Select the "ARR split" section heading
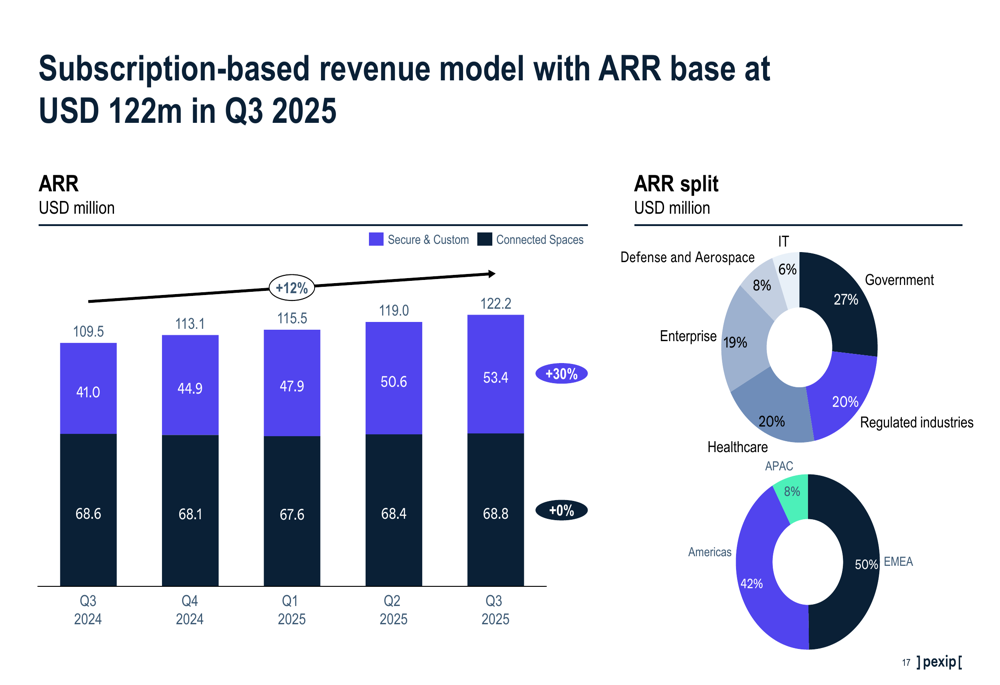Viewport: 1000px width, 685px height. [x=676, y=184]
